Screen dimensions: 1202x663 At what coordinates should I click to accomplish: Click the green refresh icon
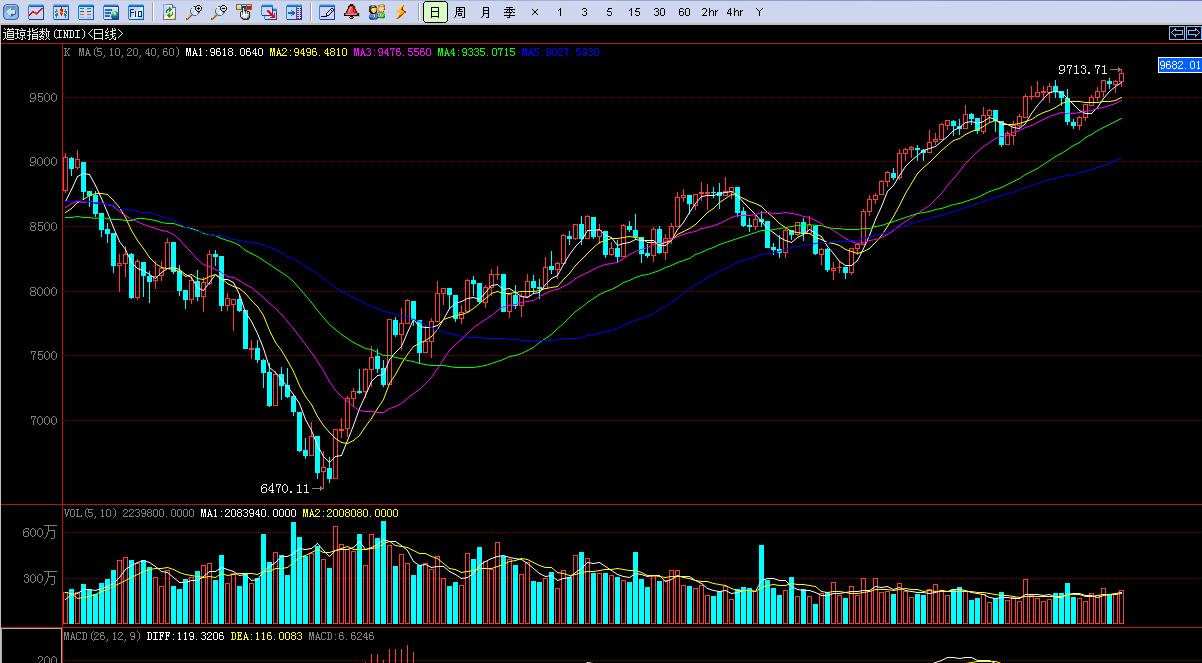pos(169,12)
